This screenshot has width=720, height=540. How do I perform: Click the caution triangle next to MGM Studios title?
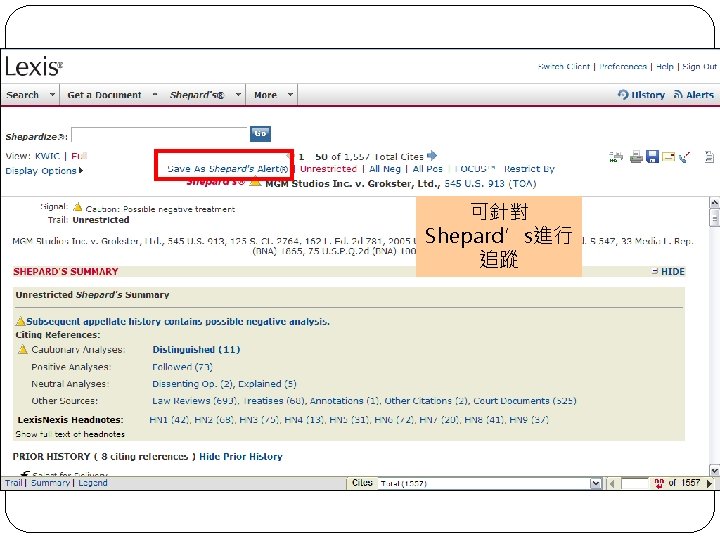255,182
